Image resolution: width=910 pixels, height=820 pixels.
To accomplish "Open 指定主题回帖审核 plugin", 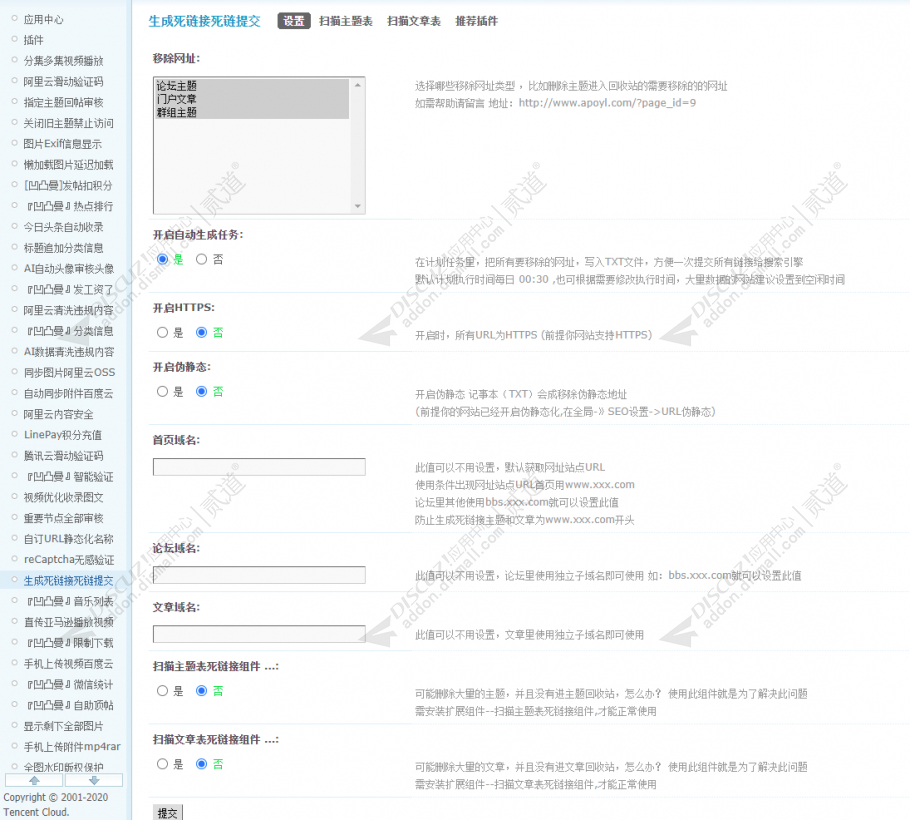I will tap(63, 102).
